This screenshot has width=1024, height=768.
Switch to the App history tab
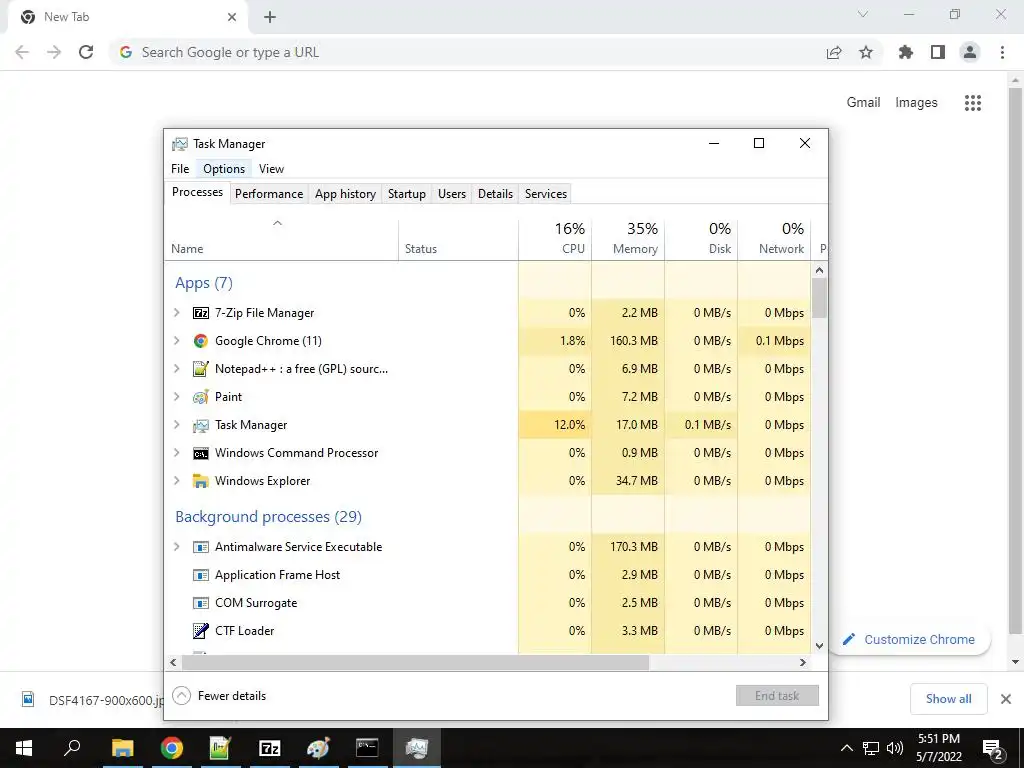pyautogui.click(x=345, y=194)
